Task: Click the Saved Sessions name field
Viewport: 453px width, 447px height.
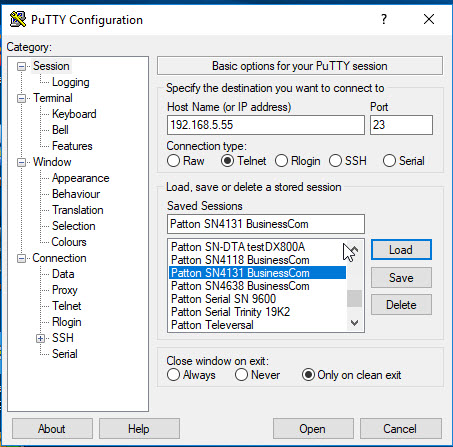Action: pos(266,224)
